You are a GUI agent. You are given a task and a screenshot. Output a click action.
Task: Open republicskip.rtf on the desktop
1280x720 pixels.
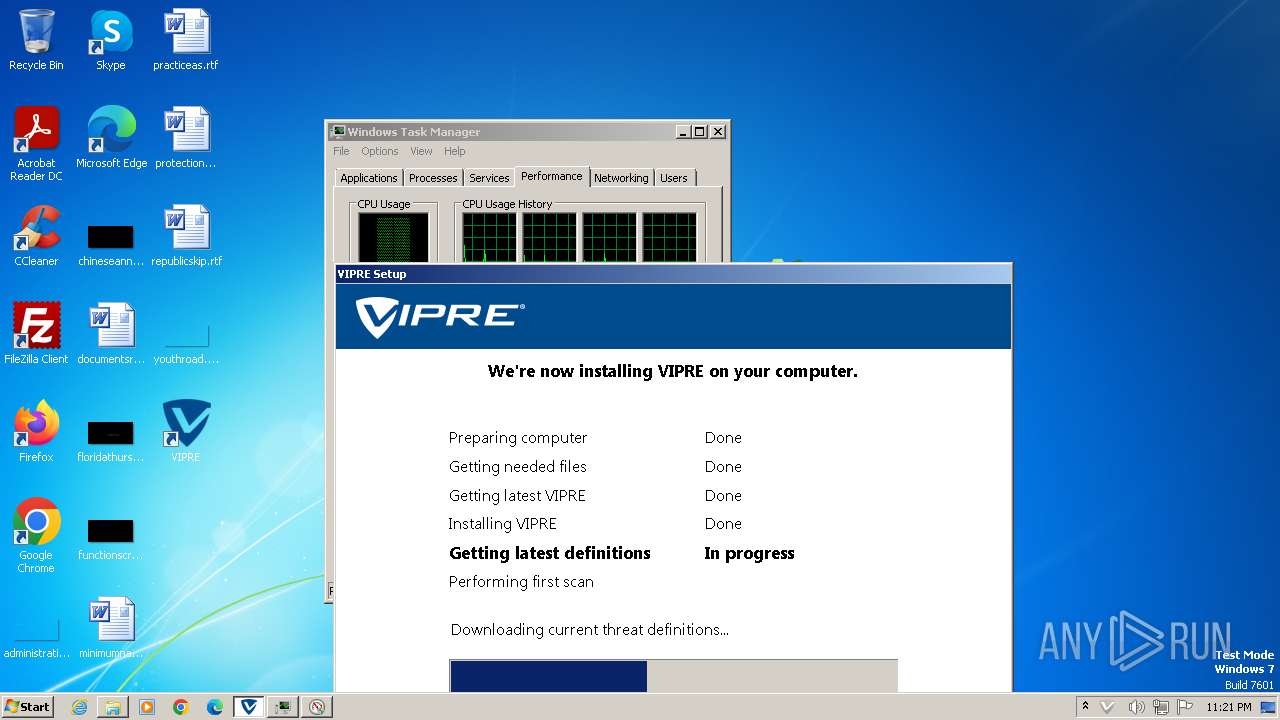186,235
